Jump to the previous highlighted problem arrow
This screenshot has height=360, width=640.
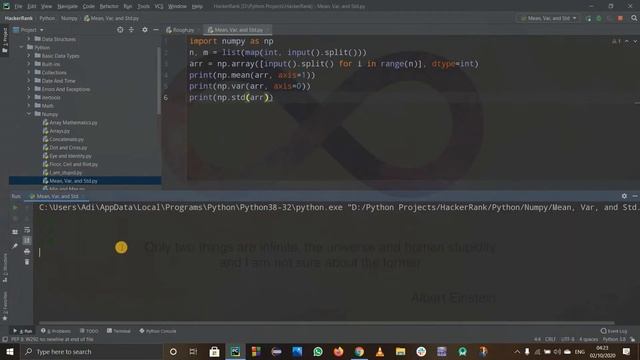(x=627, y=41)
